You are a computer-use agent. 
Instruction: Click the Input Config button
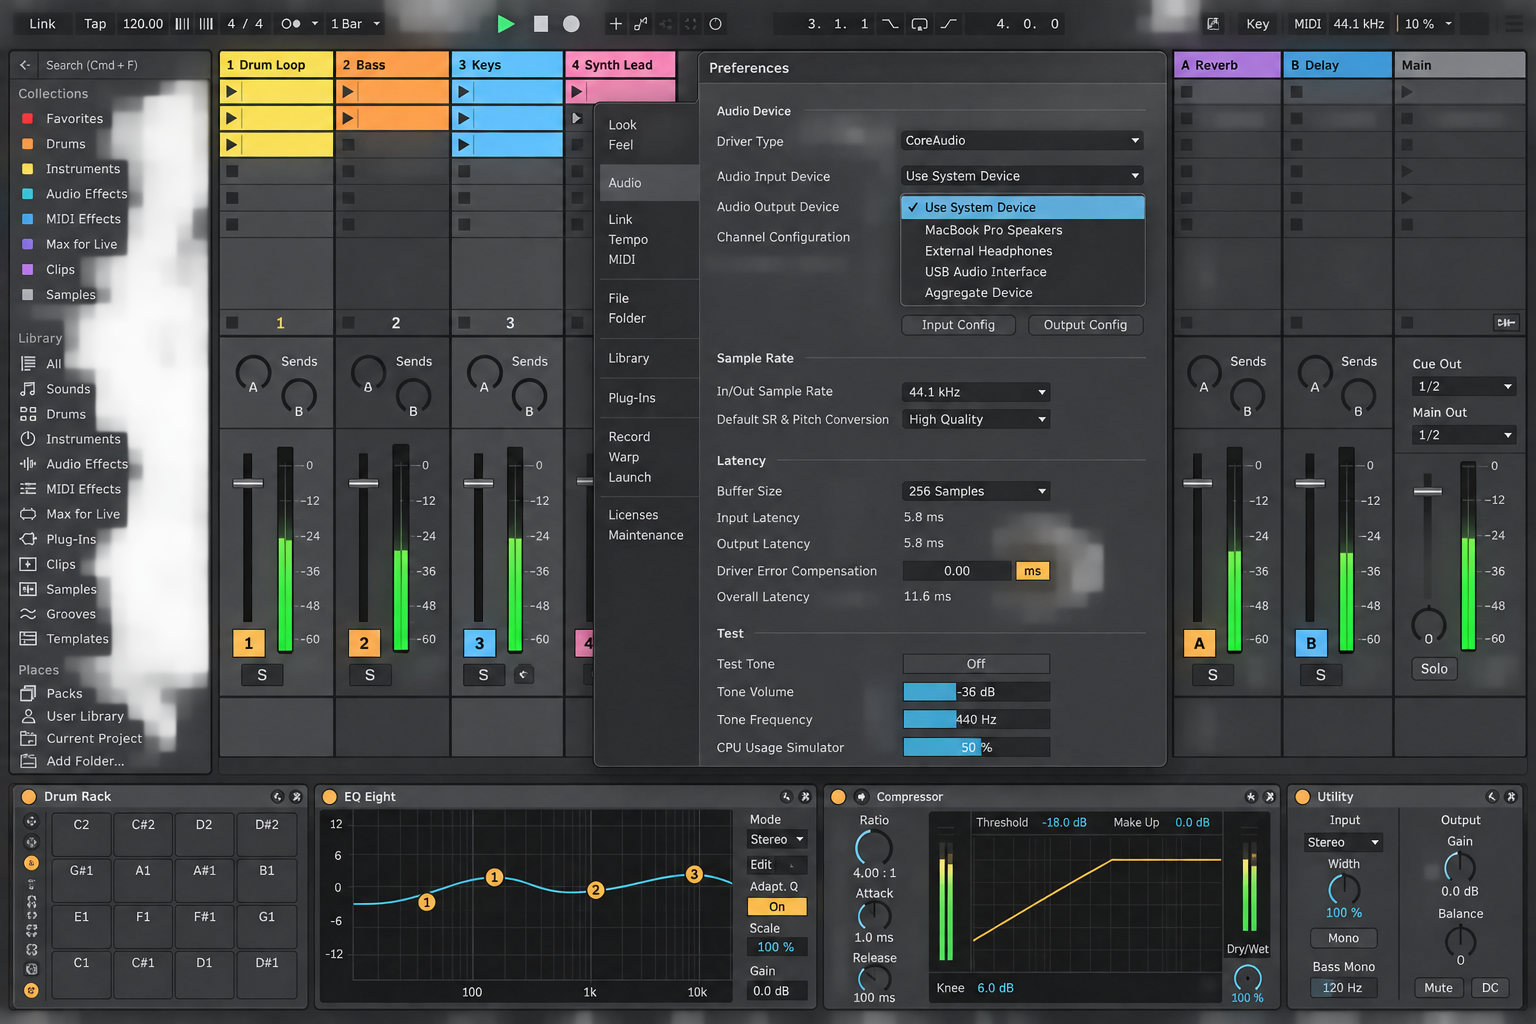[x=958, y=325]
